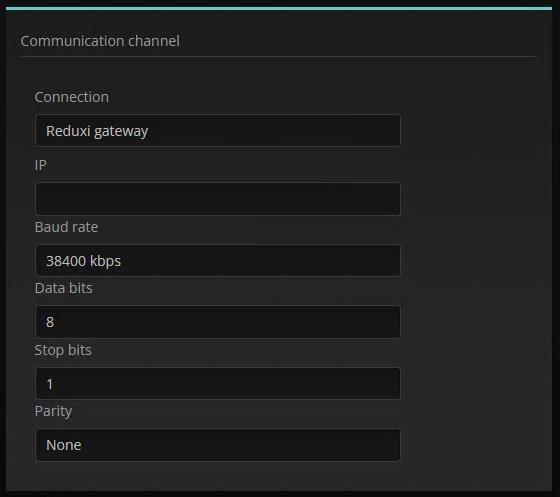Select the '38400 kbps' value text

(x=84, y=261)
